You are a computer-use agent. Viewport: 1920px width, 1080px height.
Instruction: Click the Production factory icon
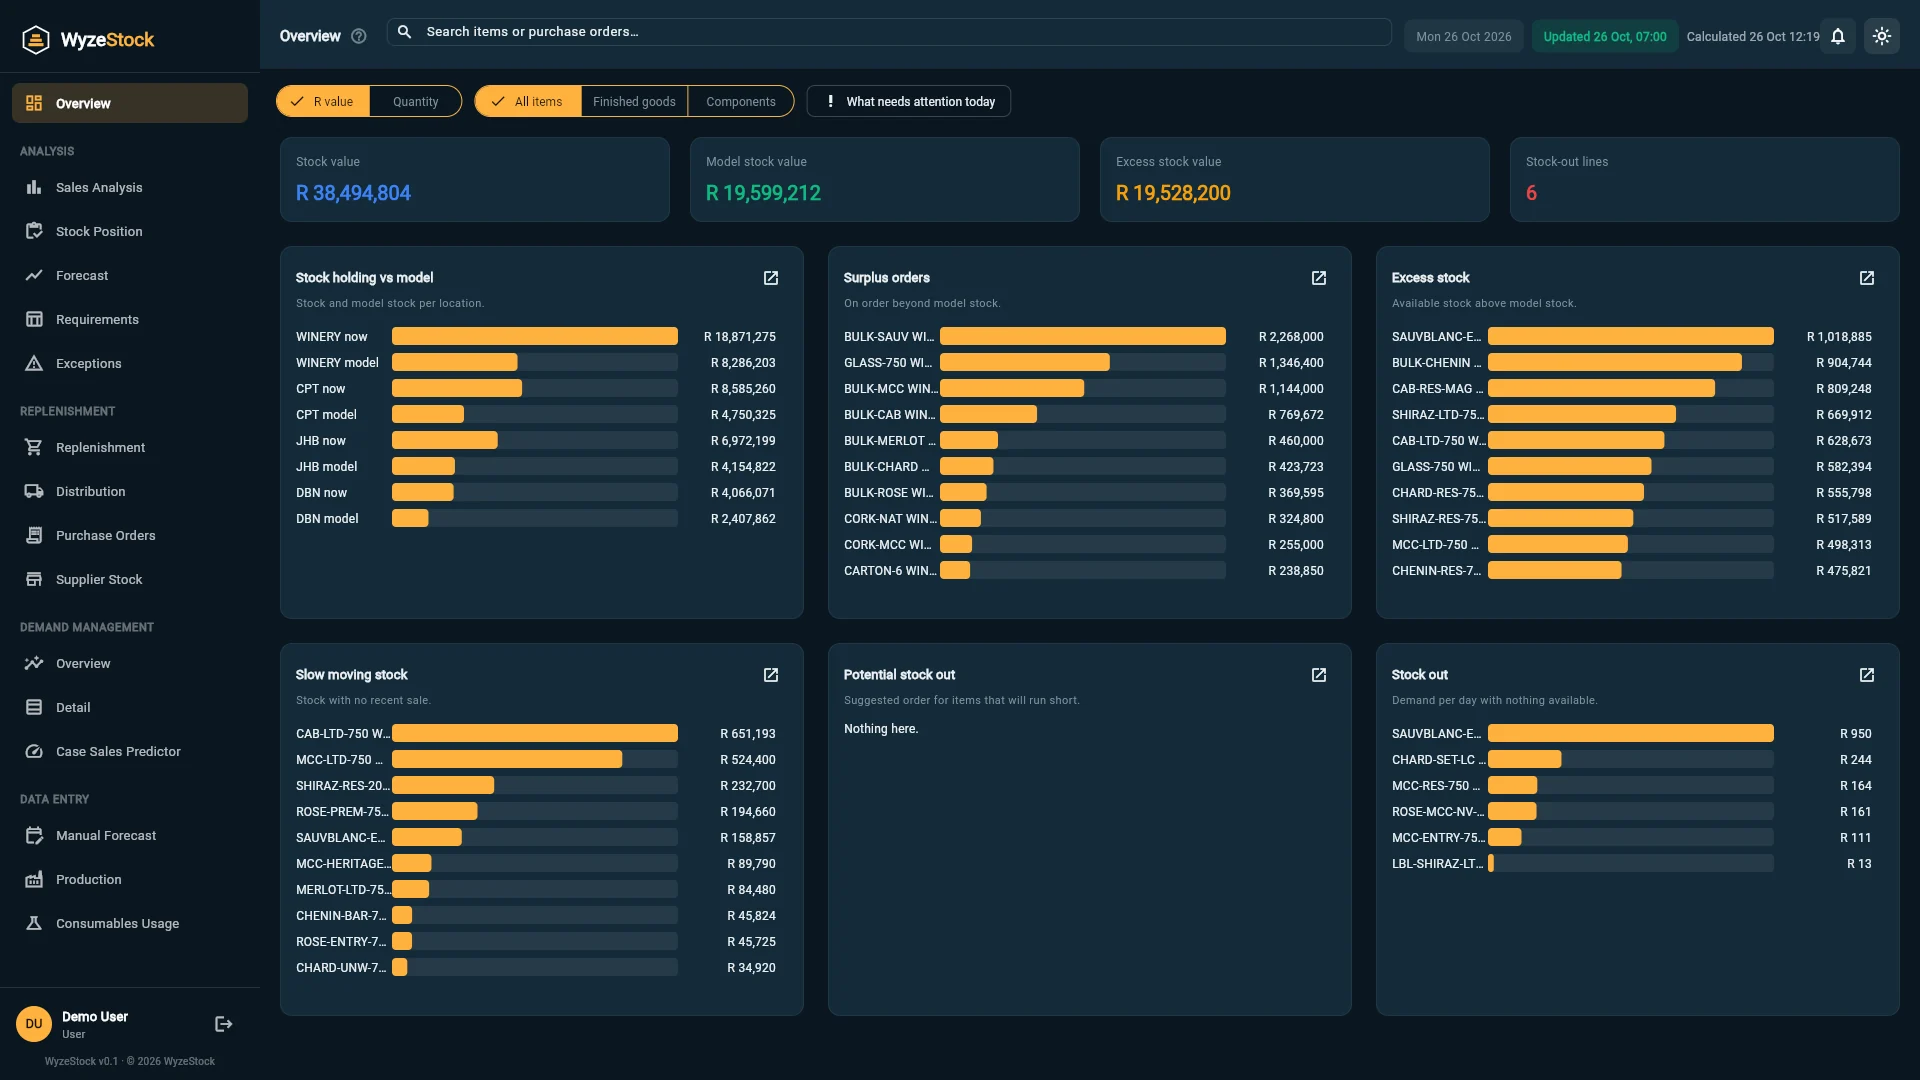[x=34, y=879]
